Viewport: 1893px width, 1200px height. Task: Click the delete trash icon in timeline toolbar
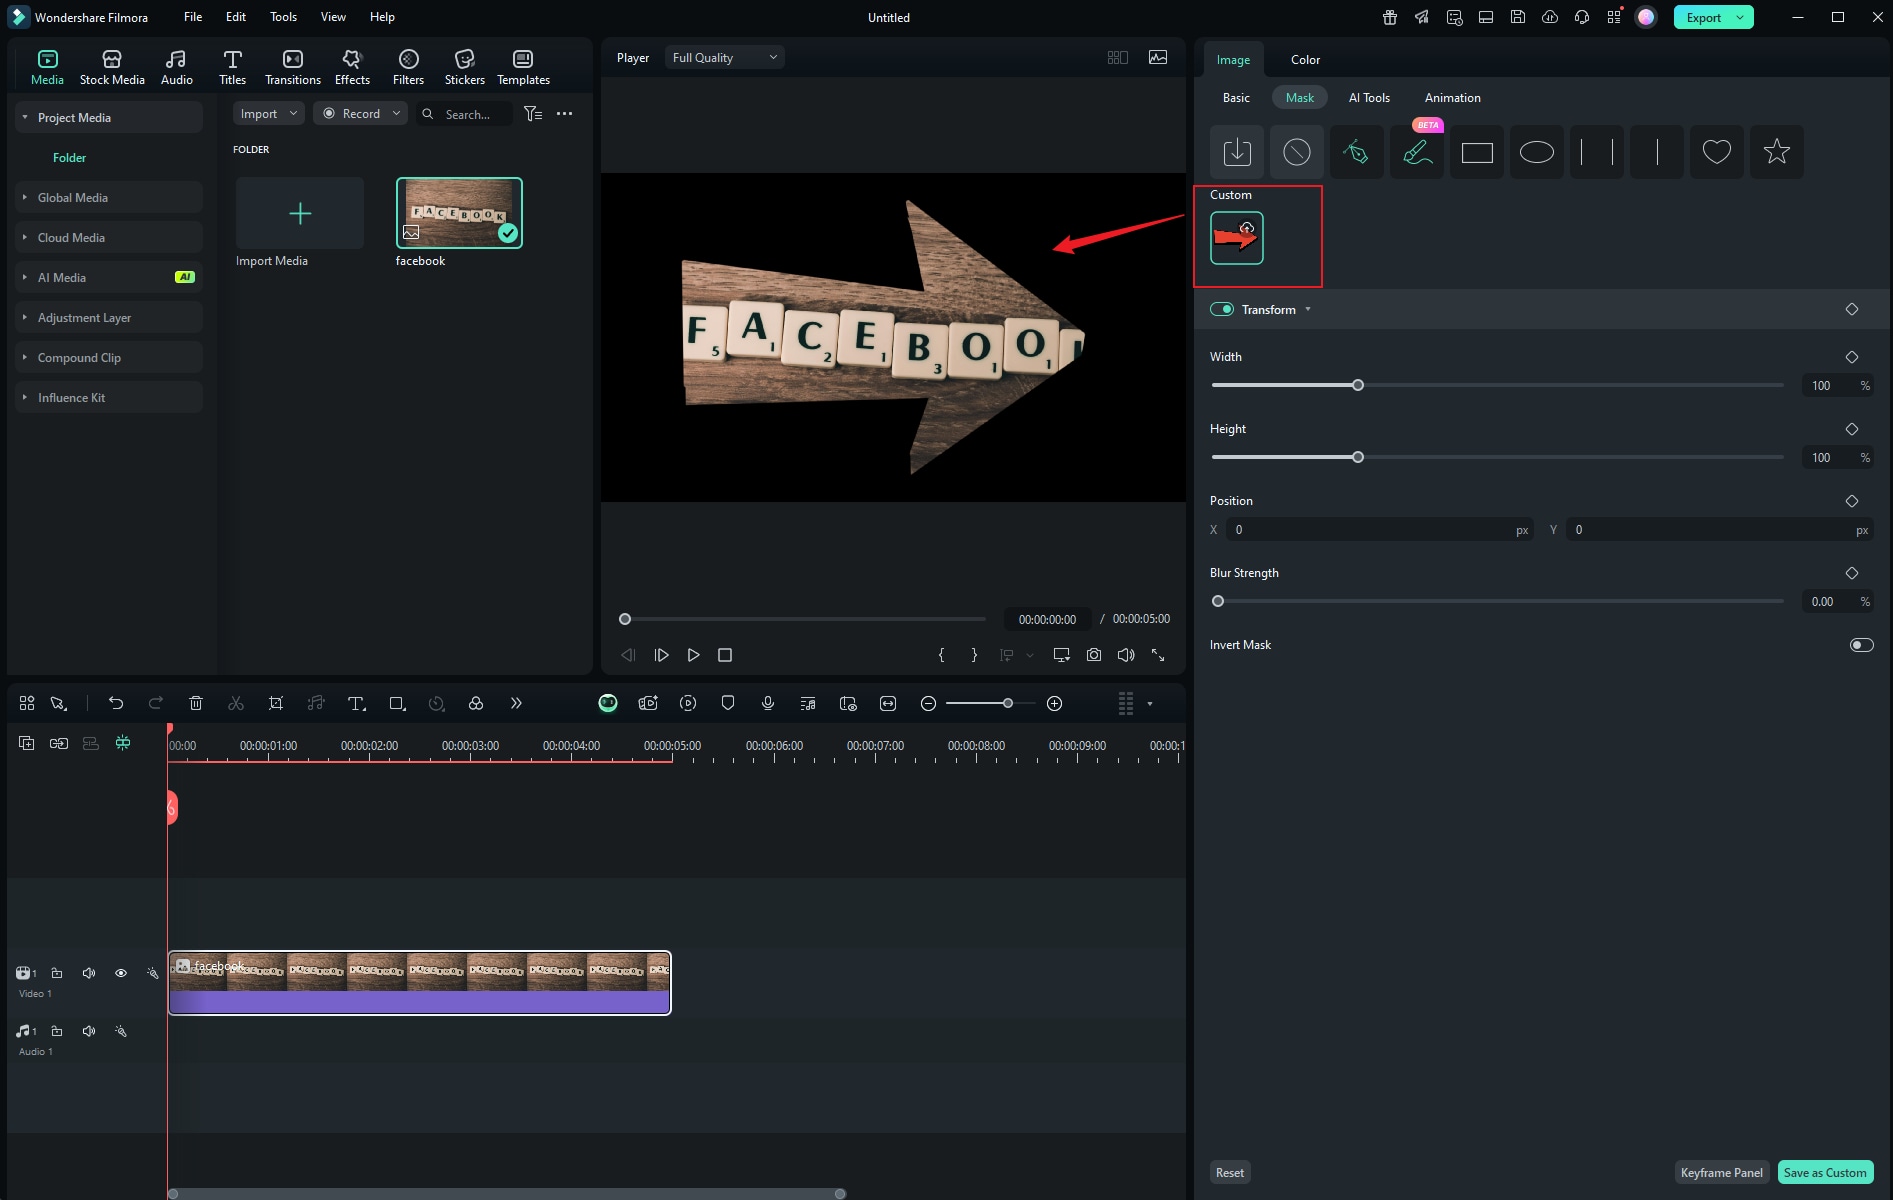point(196,703)
